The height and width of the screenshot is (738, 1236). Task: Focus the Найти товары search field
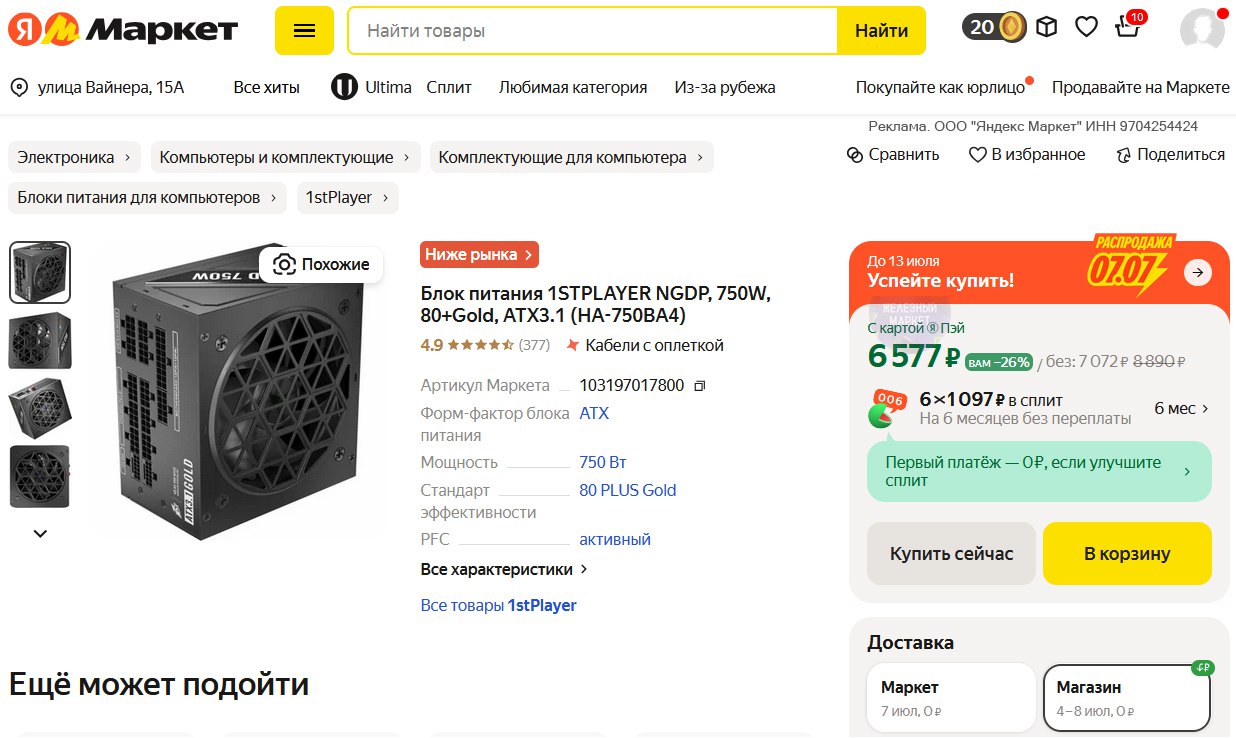592,31
